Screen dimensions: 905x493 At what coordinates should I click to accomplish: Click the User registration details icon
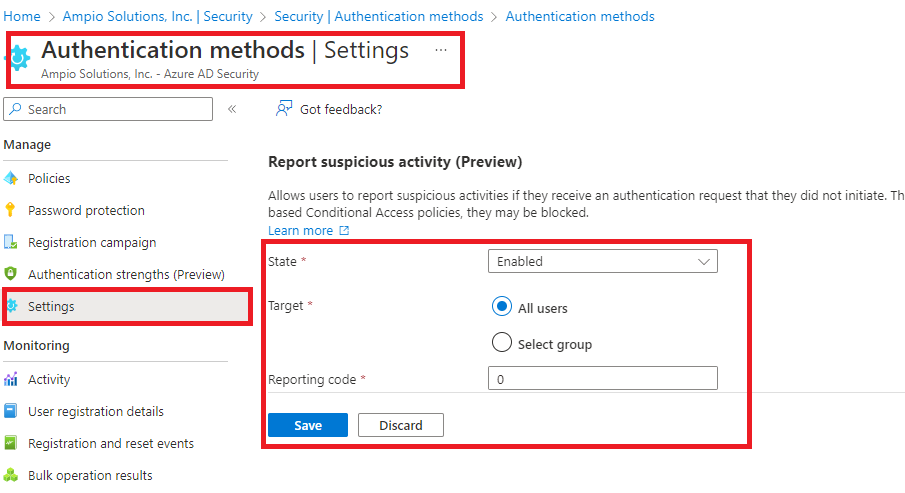click(x=10, y=411)
